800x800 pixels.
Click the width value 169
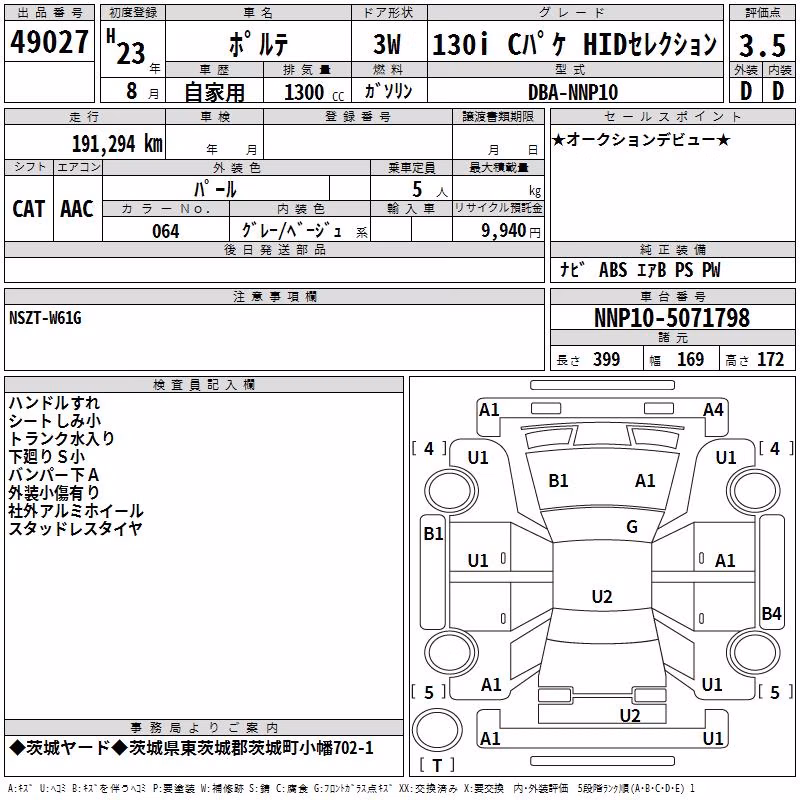coord(690,360)
